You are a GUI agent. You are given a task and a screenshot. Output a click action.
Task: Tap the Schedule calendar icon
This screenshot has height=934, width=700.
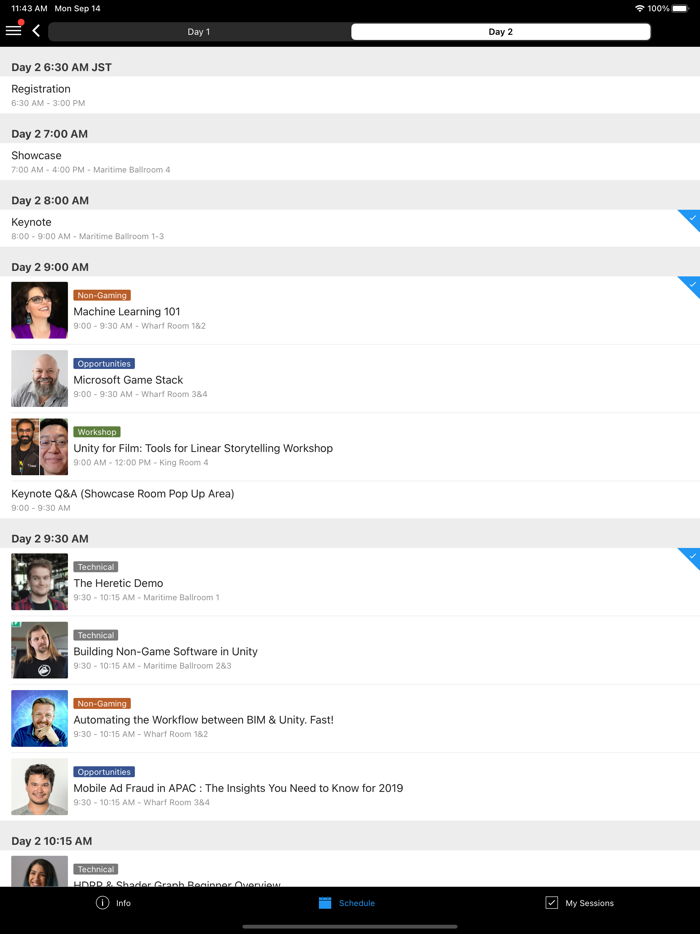click(325, 903)
